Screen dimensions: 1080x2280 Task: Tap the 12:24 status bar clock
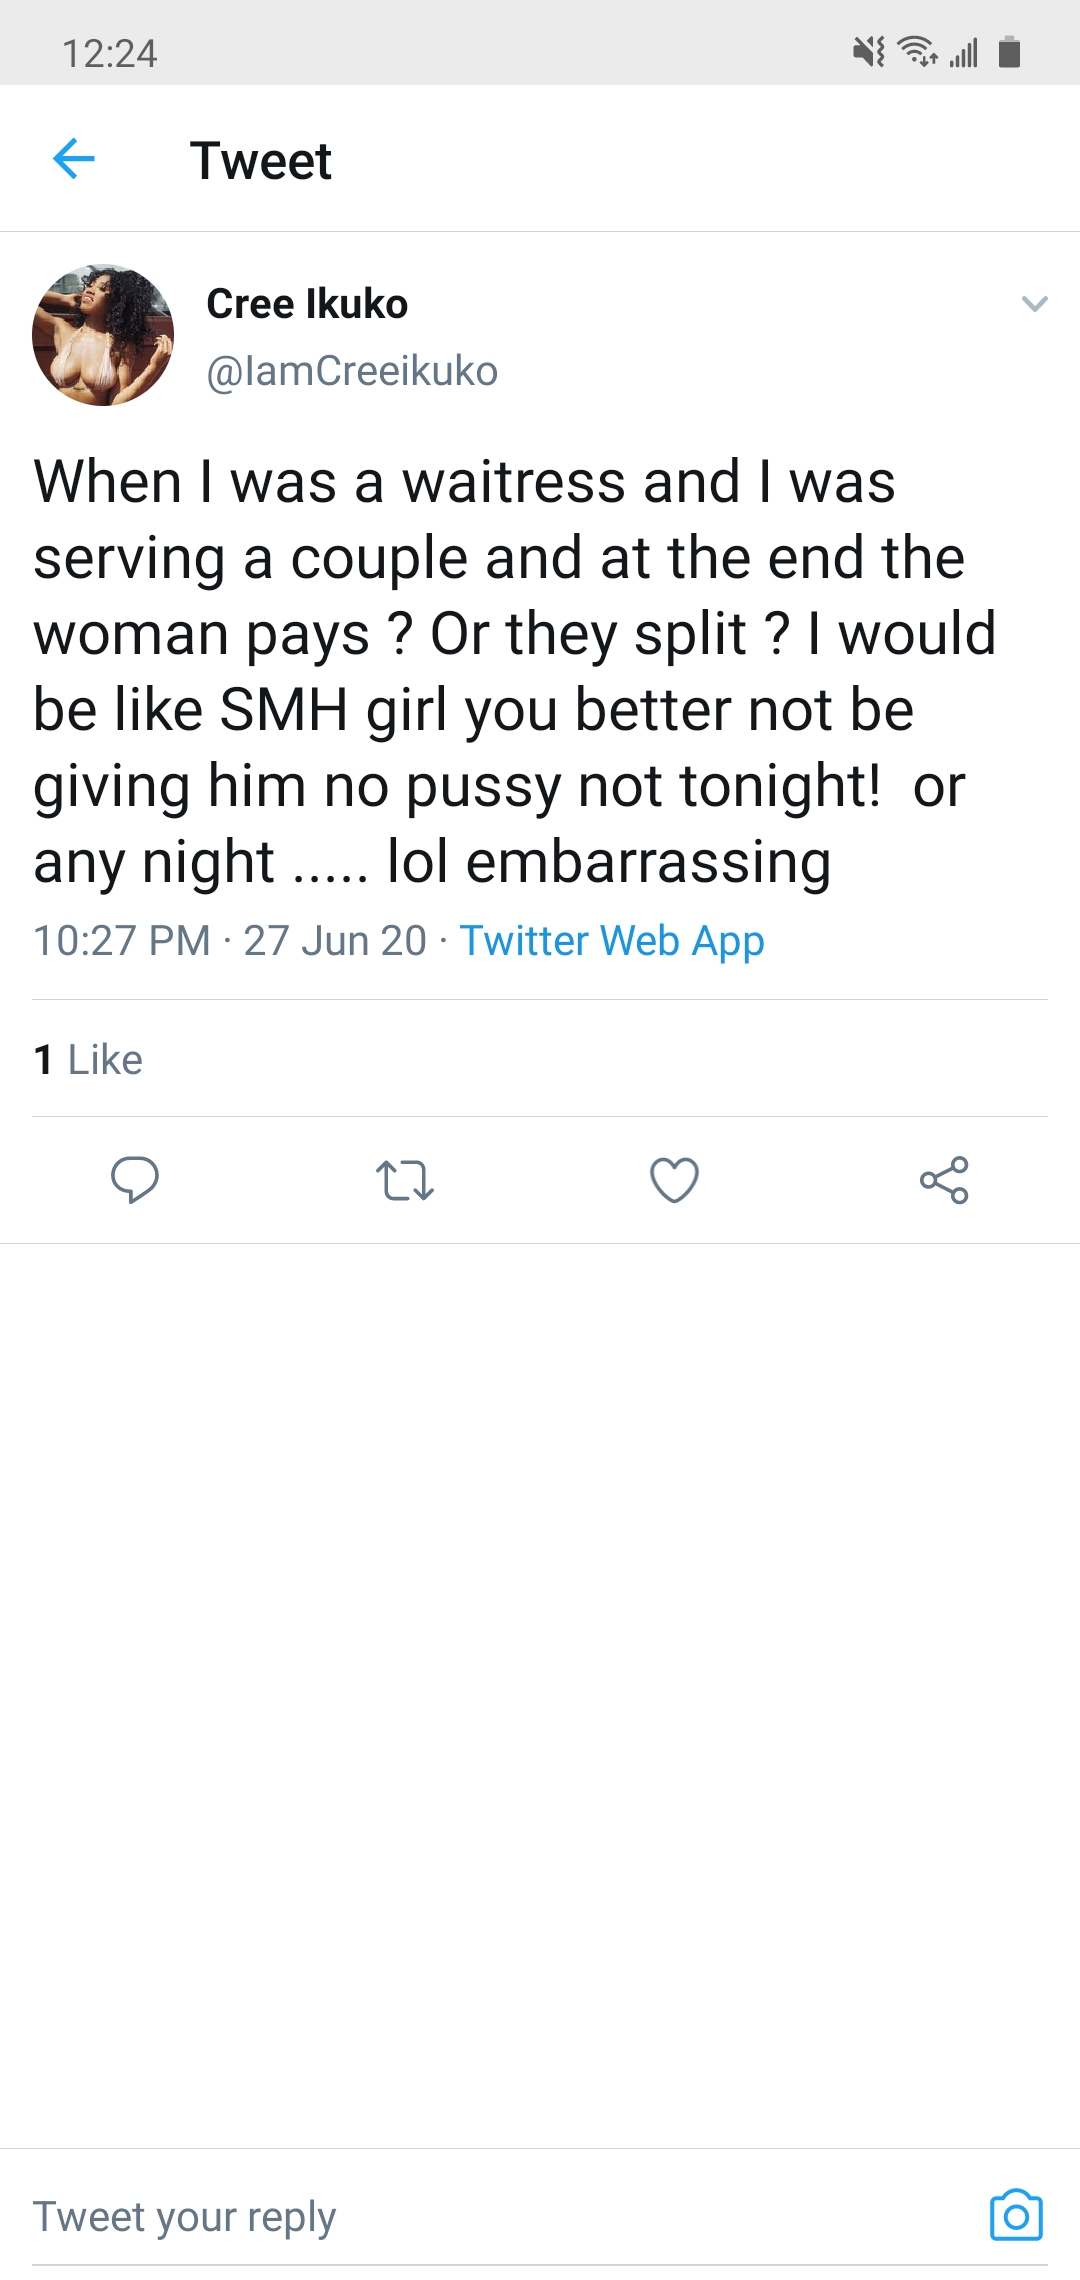tap(110, 53)
